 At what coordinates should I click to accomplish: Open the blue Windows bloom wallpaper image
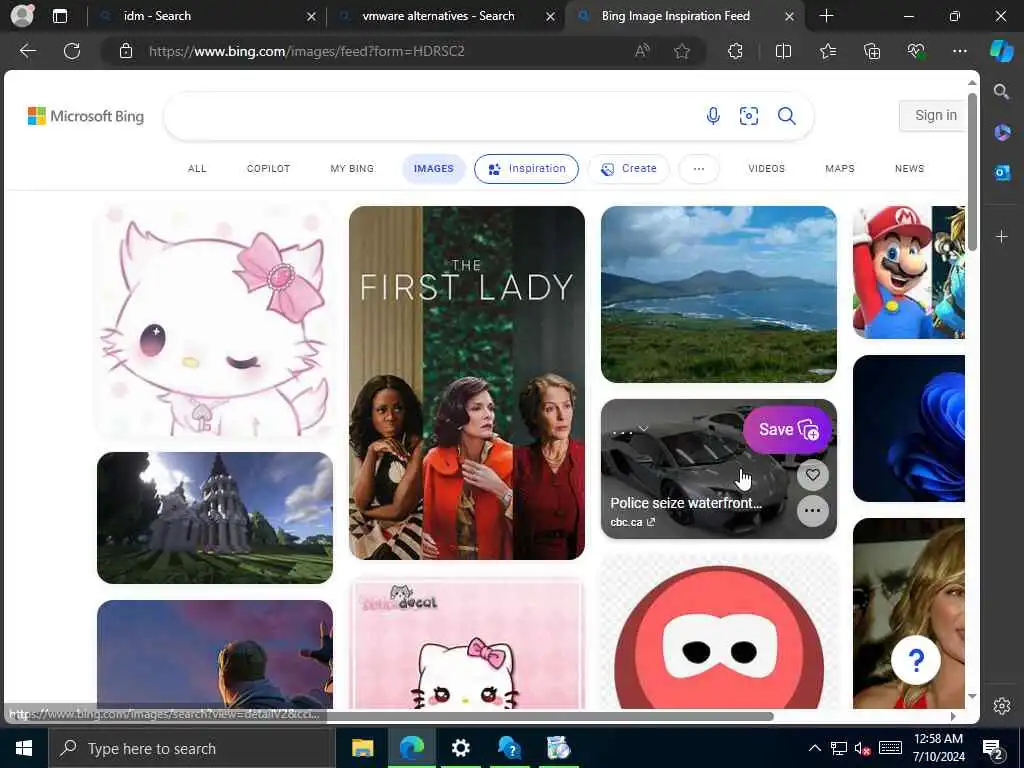click(x=908, y=428)
